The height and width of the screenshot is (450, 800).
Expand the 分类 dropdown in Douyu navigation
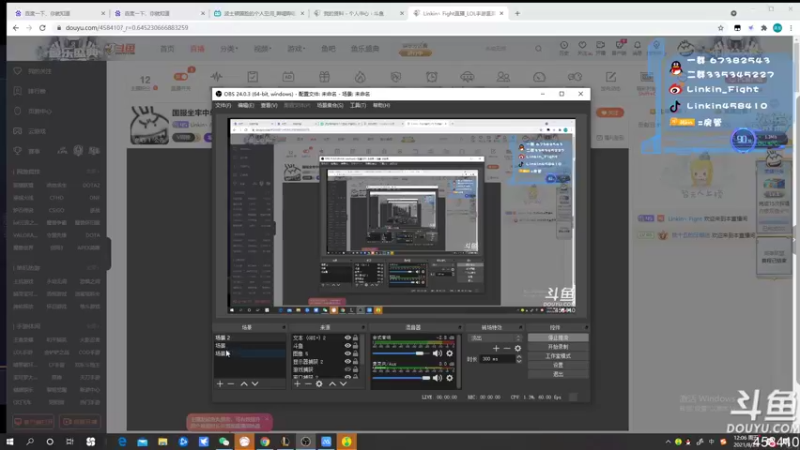[229, 48]
